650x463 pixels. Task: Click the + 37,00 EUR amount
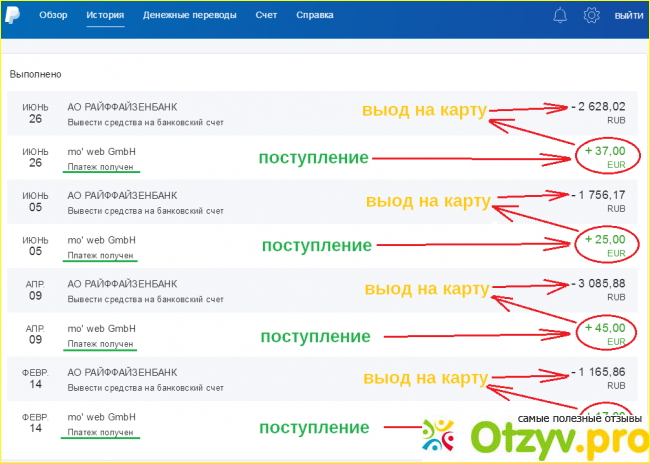(608, 152)
